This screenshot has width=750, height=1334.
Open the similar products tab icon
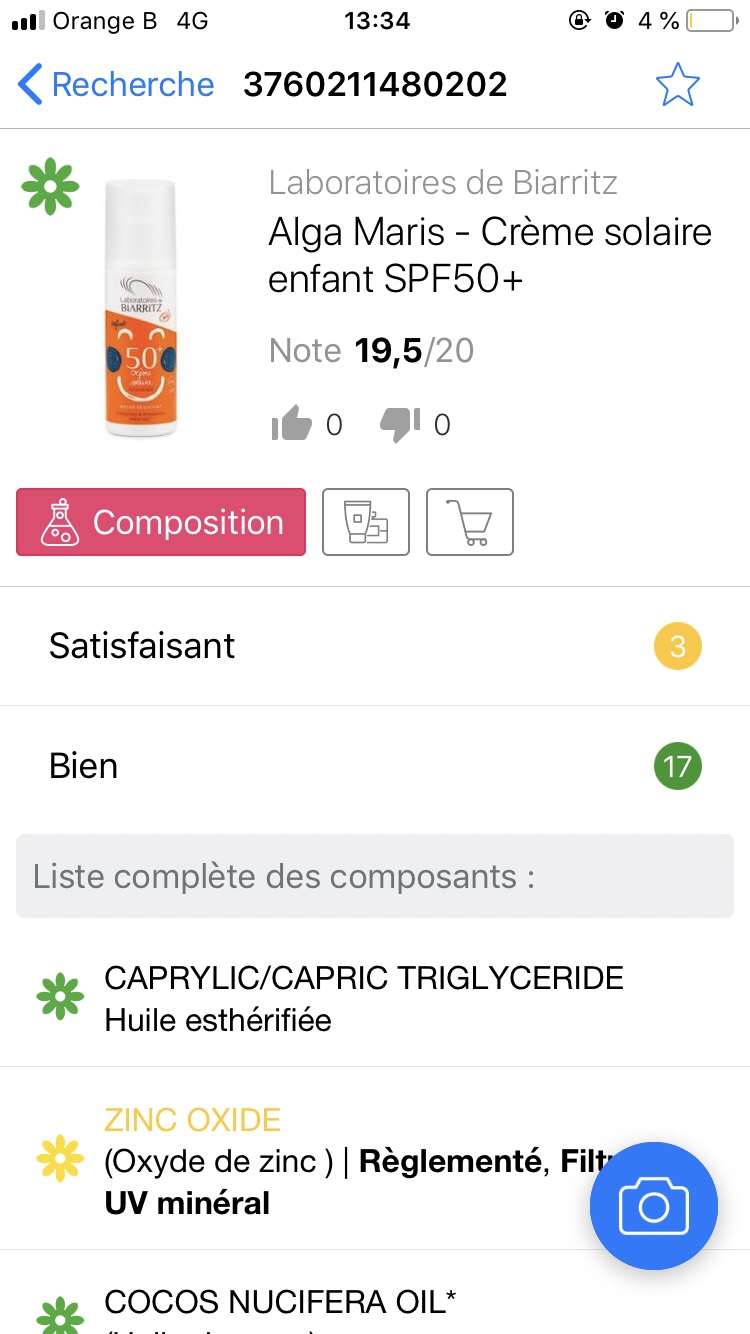[x=365, y=522]
